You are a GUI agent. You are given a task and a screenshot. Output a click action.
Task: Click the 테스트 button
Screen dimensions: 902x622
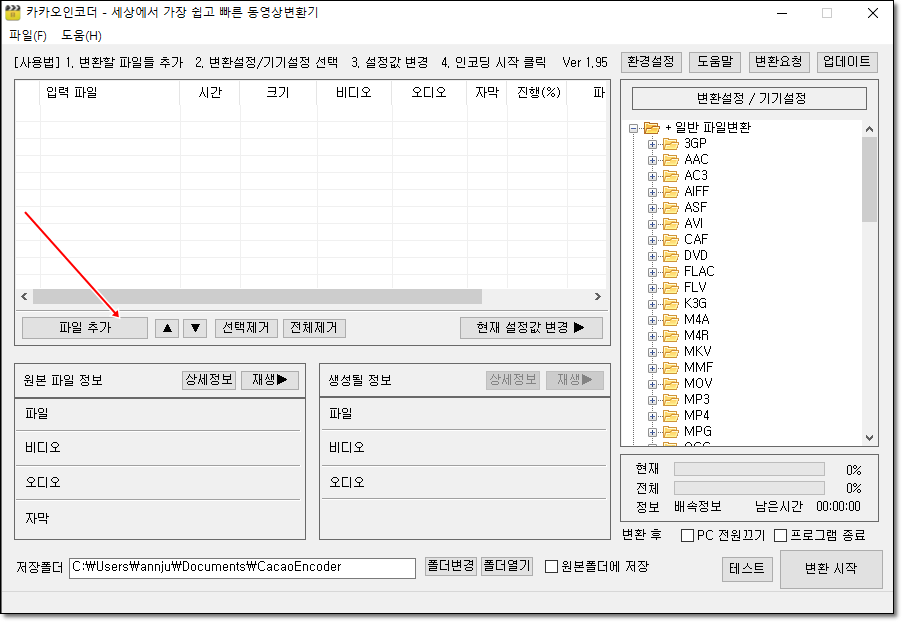coord(747,569)
